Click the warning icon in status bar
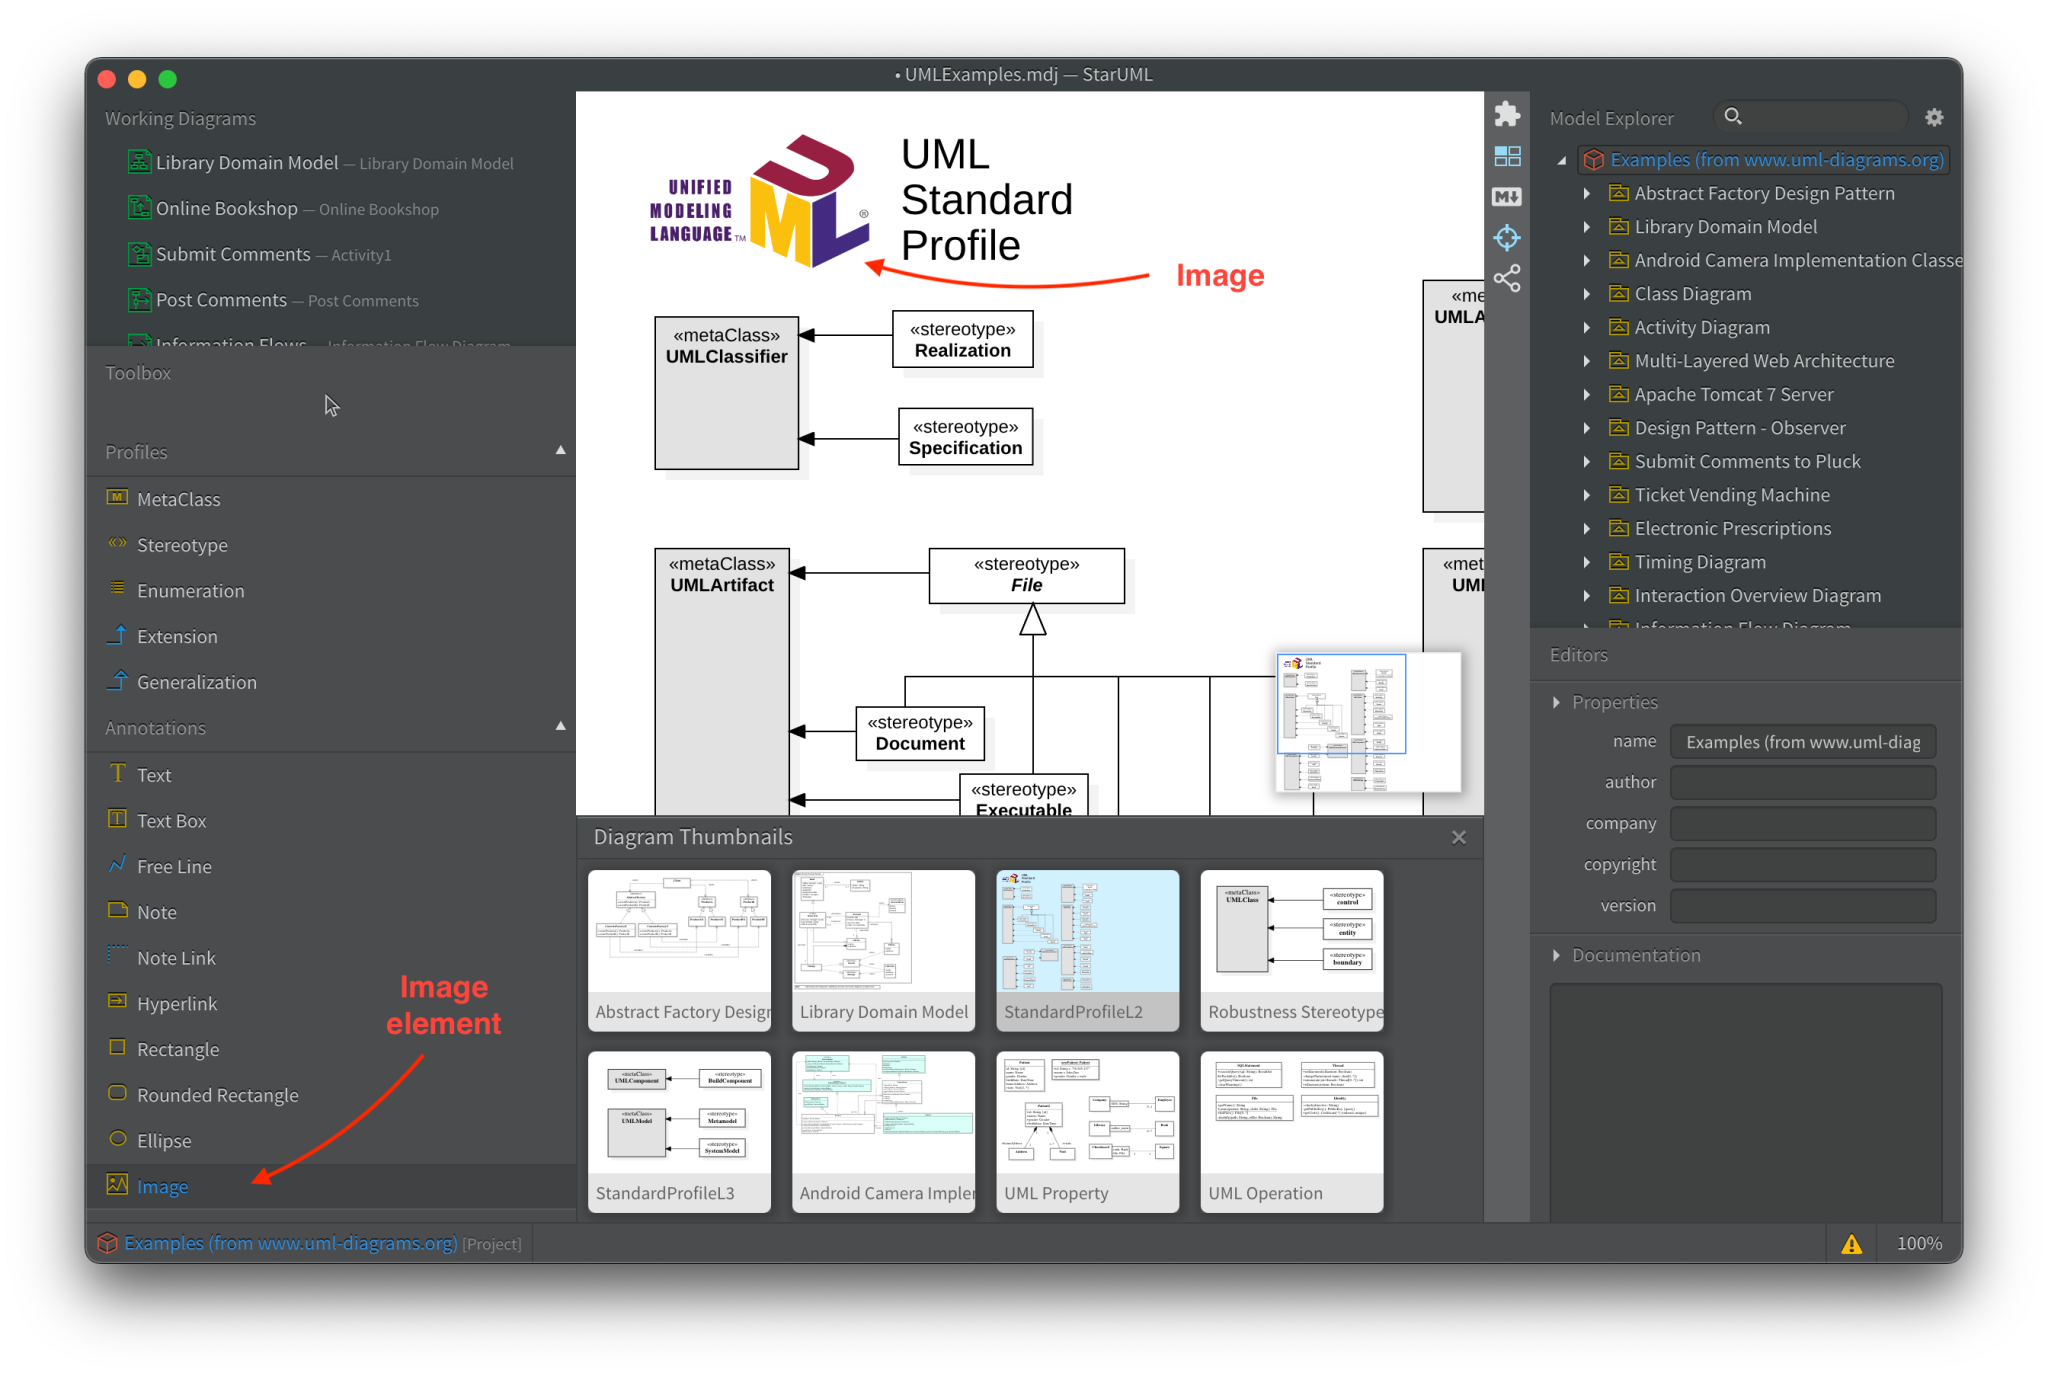Viewport: 2048px width, 1376px height. [x=1852, y=1243]
